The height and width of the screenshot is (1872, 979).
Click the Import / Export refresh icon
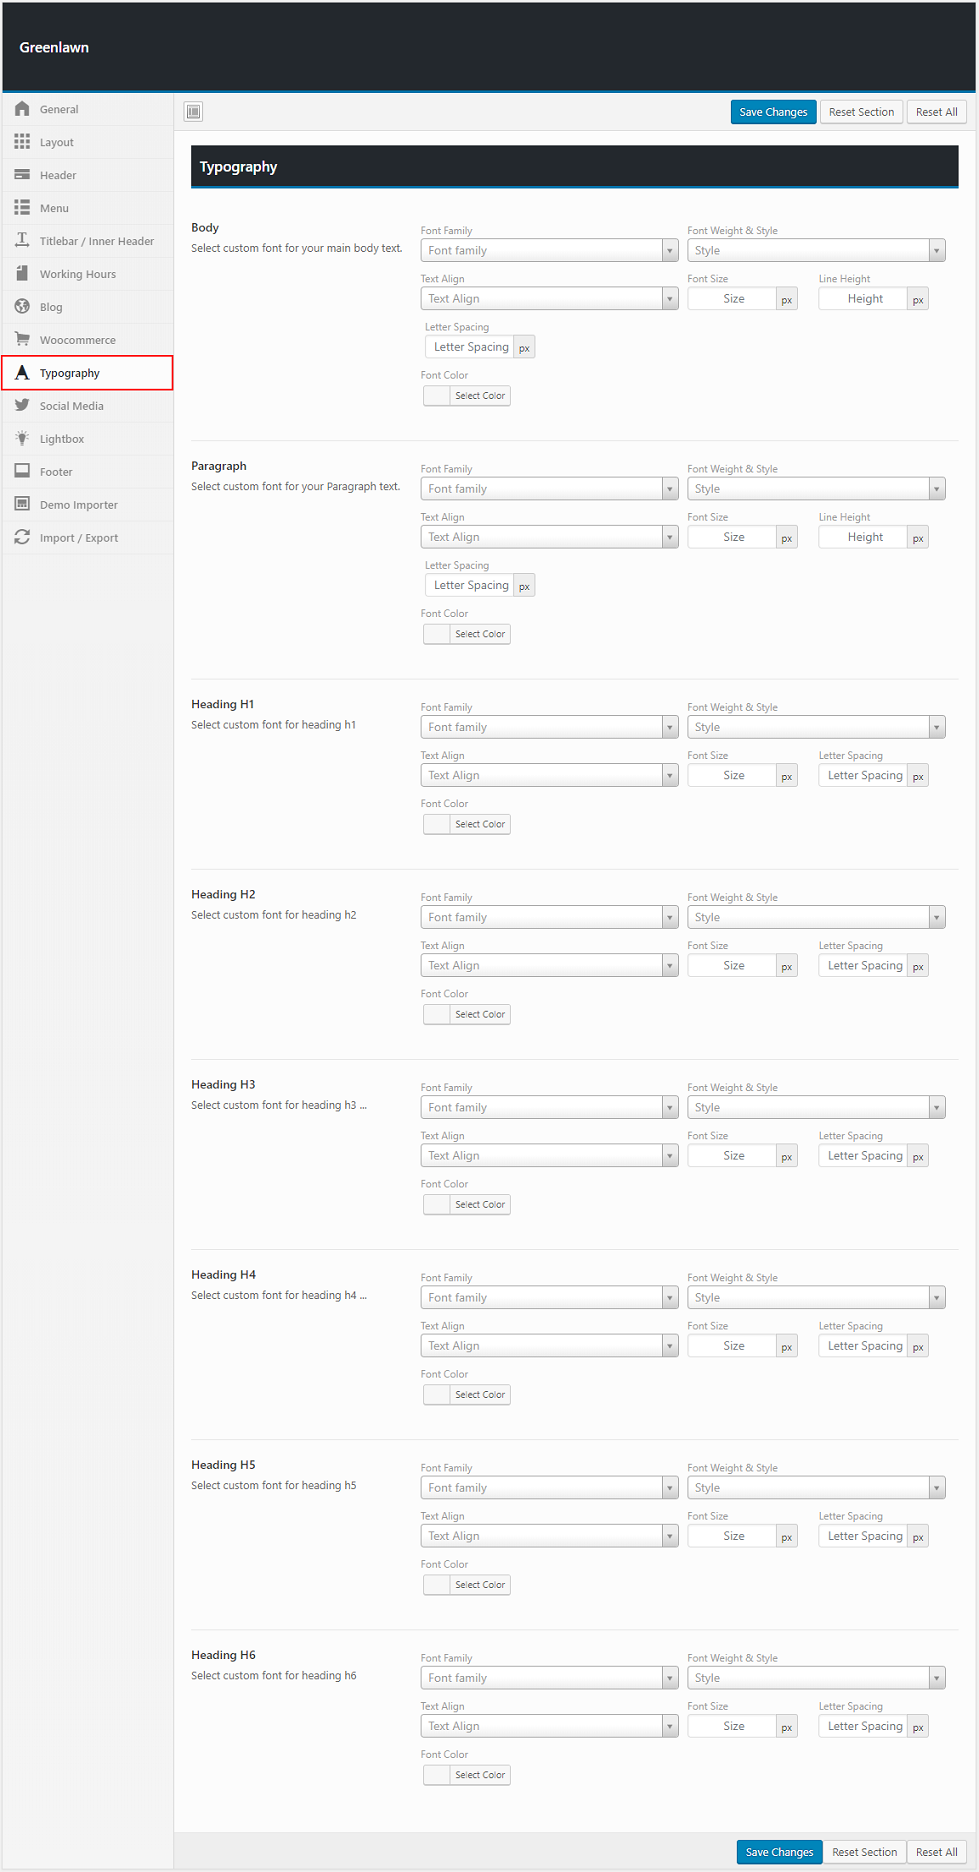pos(22,538)
